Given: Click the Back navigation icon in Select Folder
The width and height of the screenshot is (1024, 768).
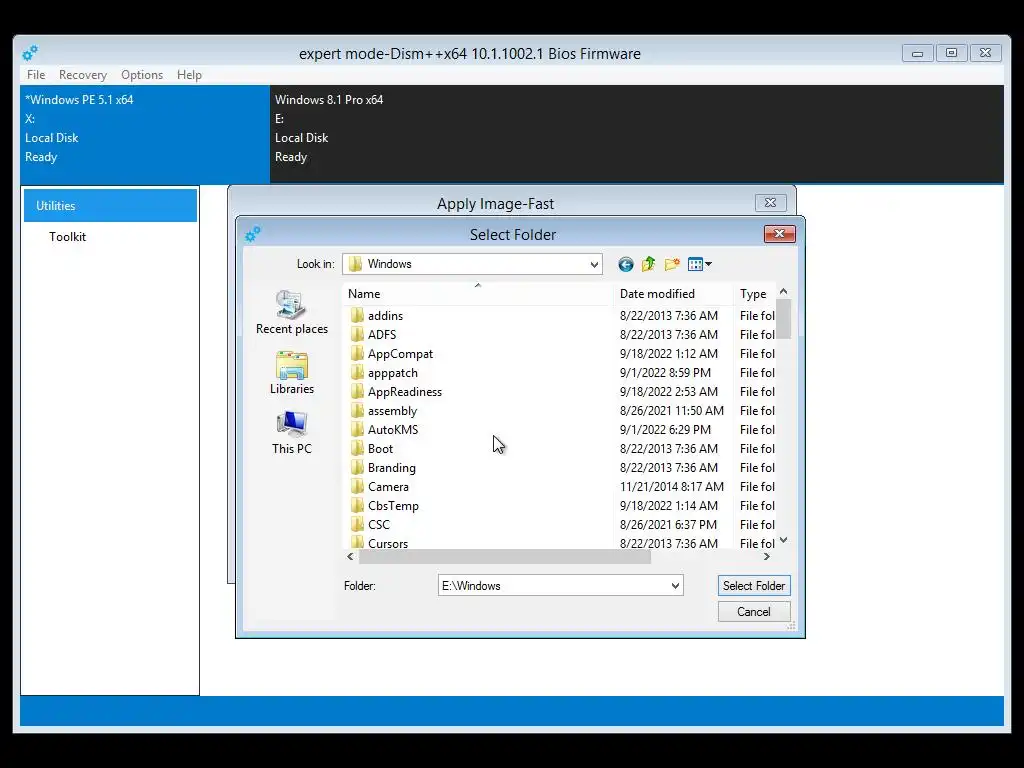Looking at the screenshot, I should (626, 264).
